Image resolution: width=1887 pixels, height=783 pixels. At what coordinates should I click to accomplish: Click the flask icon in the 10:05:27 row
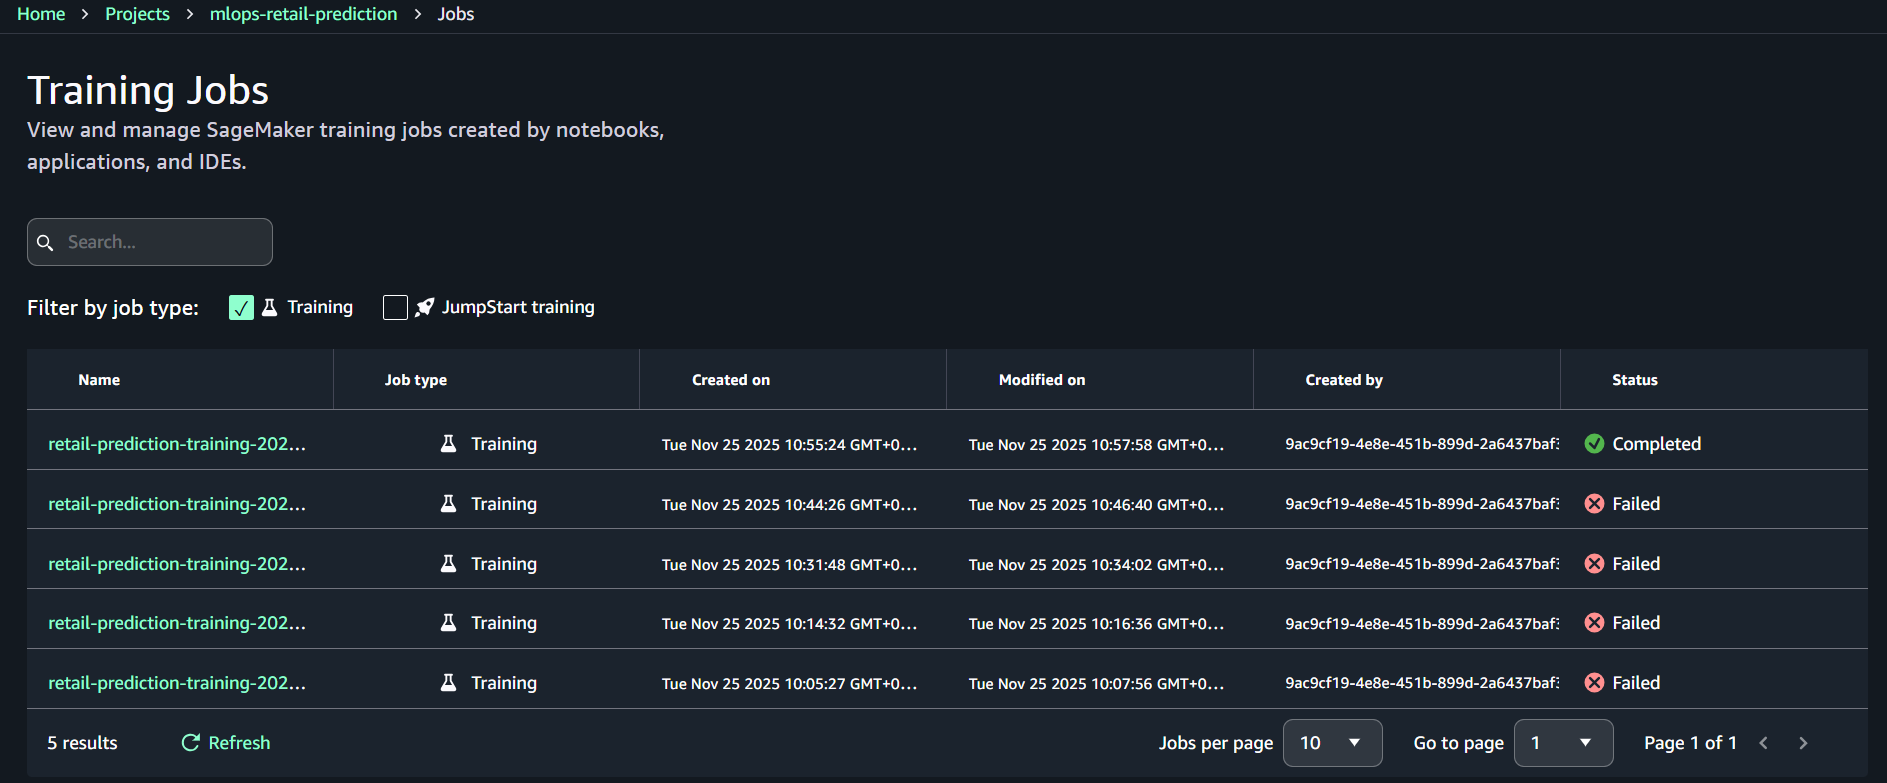448,683
